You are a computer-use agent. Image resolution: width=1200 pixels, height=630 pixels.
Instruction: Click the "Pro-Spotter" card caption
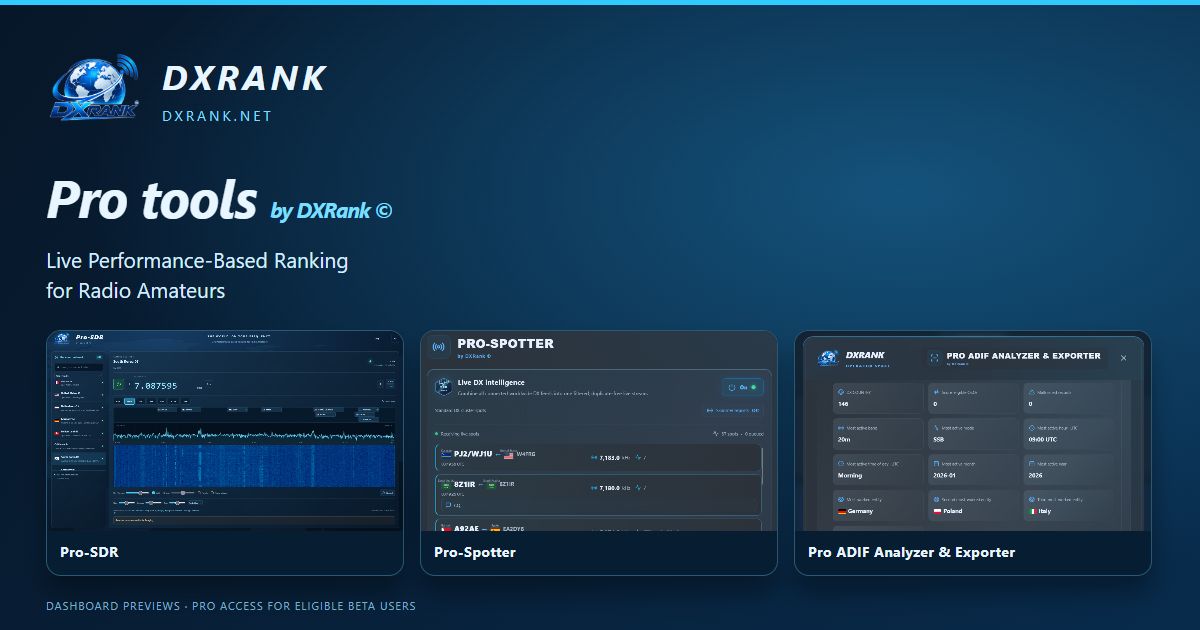(475, 552)
